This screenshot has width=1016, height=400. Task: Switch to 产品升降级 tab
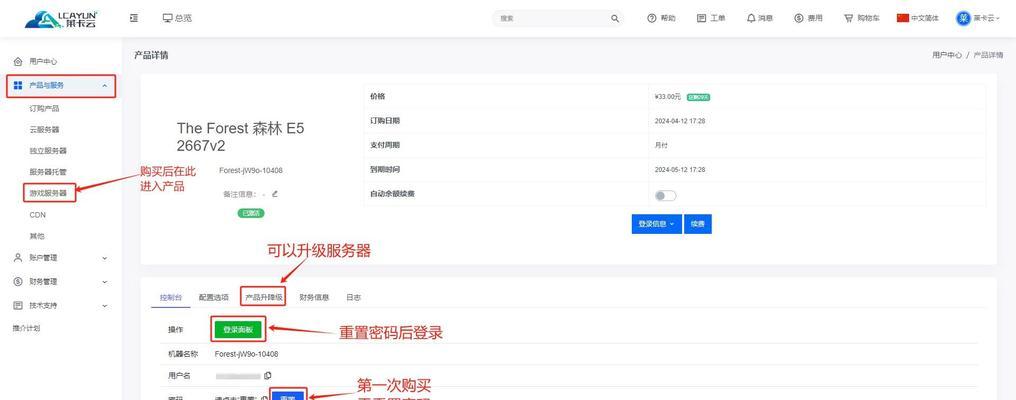[264, 298]
